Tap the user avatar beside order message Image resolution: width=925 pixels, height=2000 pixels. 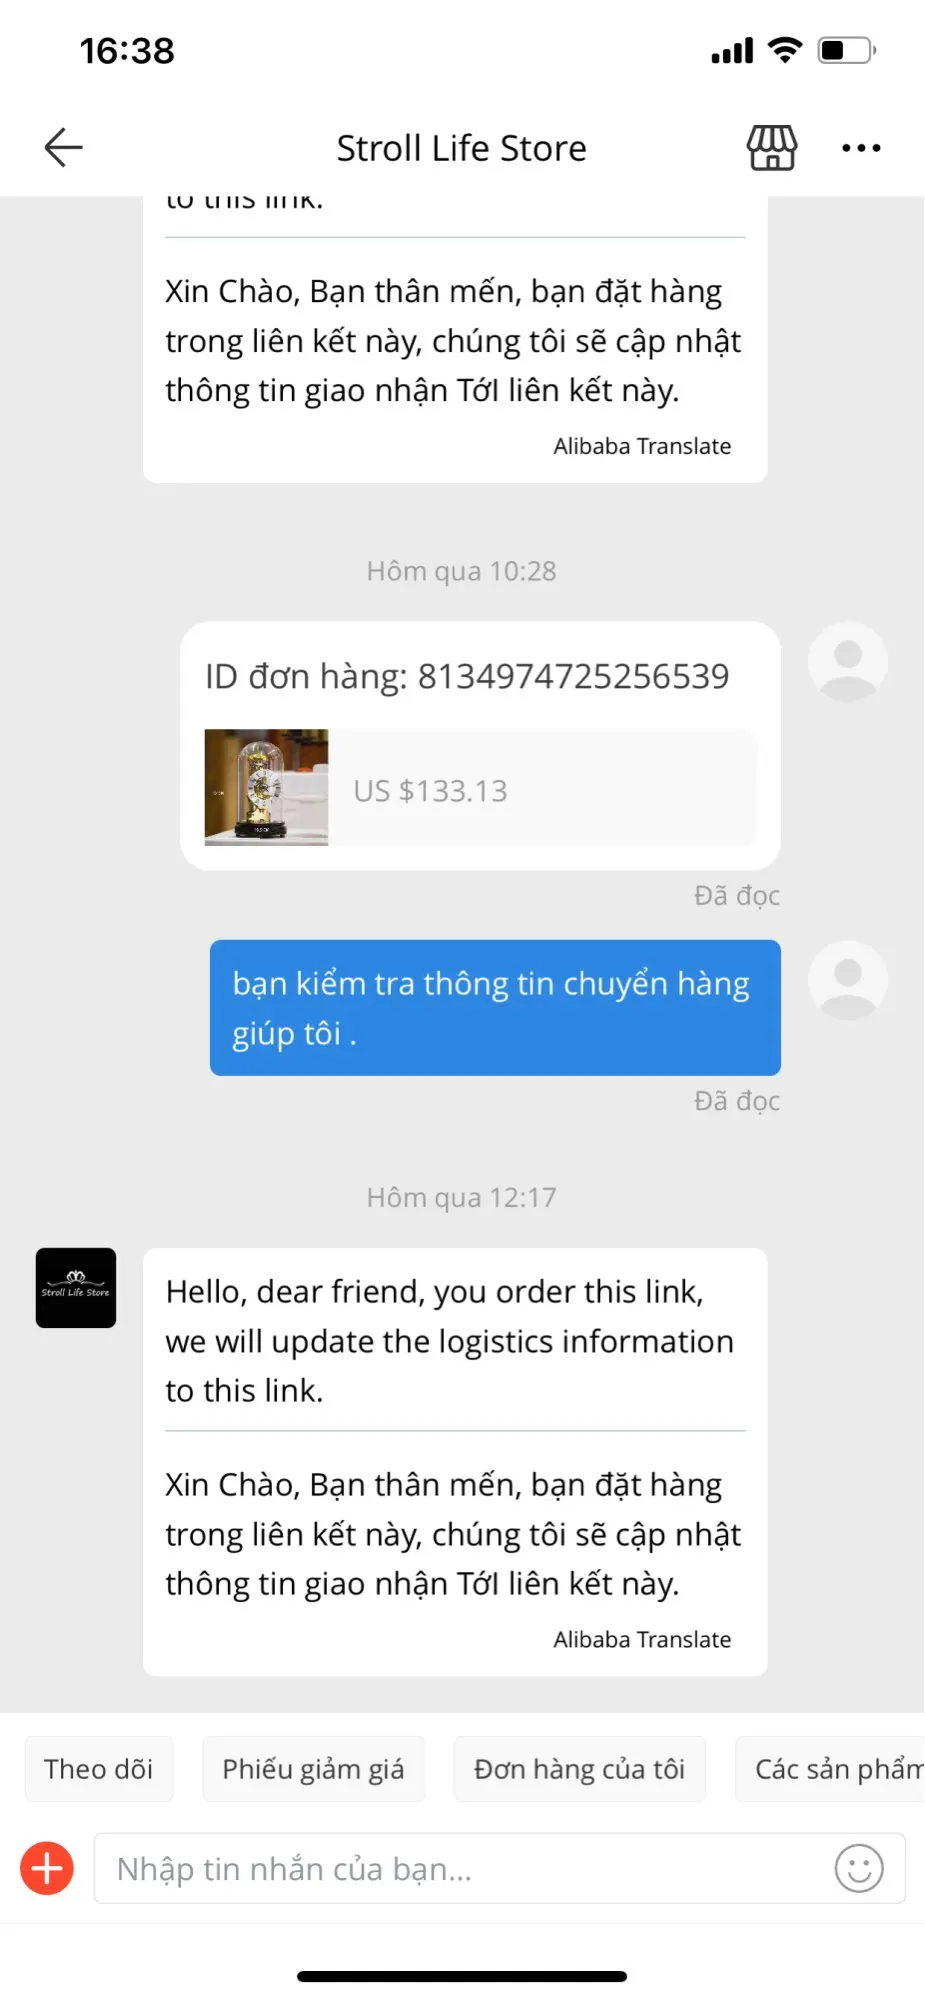(848, 662)
